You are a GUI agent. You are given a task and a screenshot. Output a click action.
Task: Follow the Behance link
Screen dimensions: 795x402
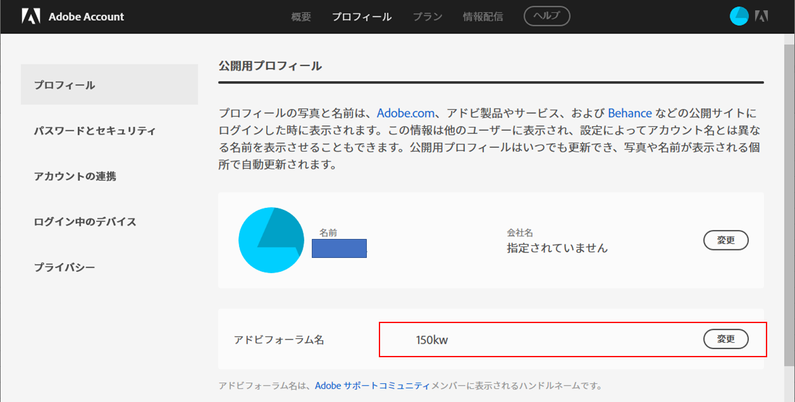630,113
